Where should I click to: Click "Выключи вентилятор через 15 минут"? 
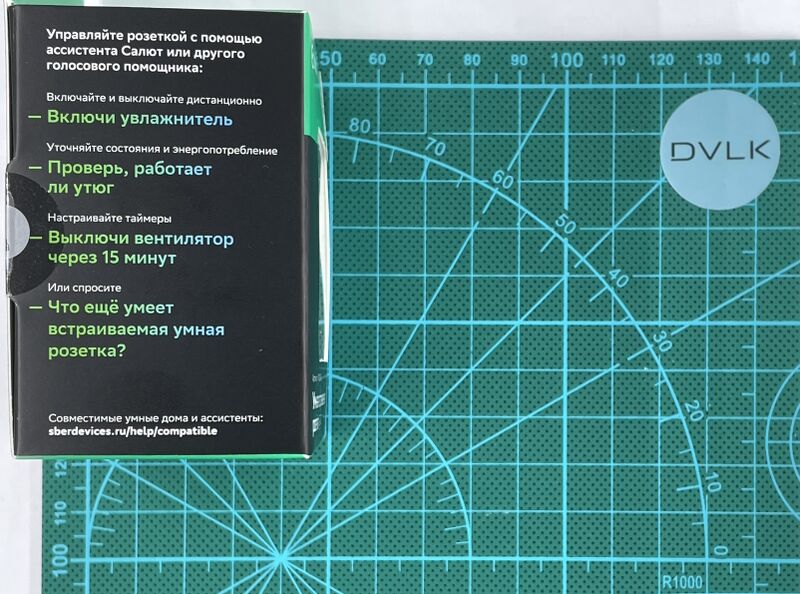[141, 248]
